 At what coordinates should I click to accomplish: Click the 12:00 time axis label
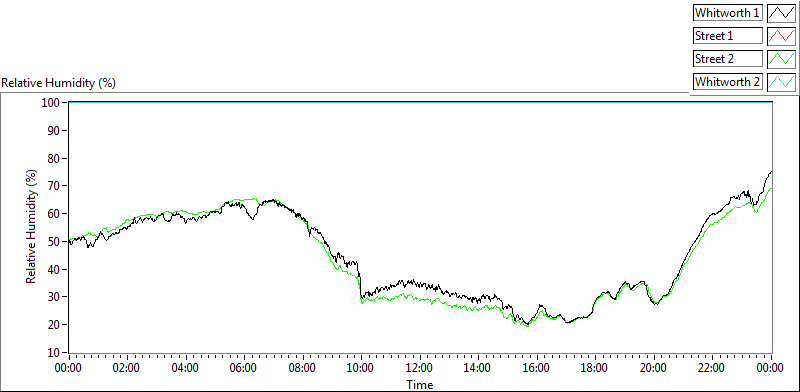(x=420, y=367)
